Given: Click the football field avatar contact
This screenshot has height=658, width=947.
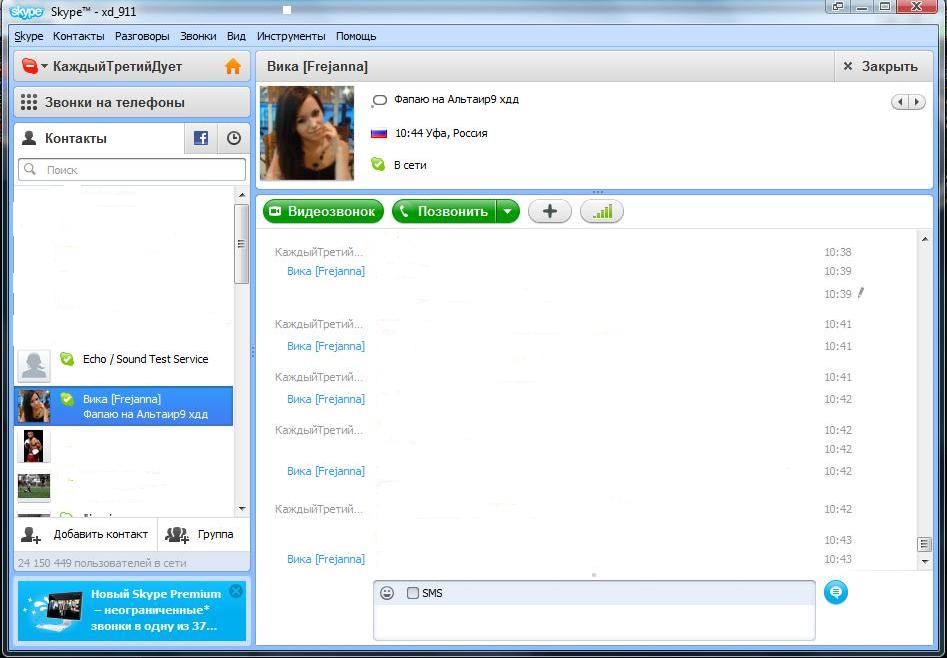Looking at the screenshot, I should pyautogui.click(x=33, y=486).
